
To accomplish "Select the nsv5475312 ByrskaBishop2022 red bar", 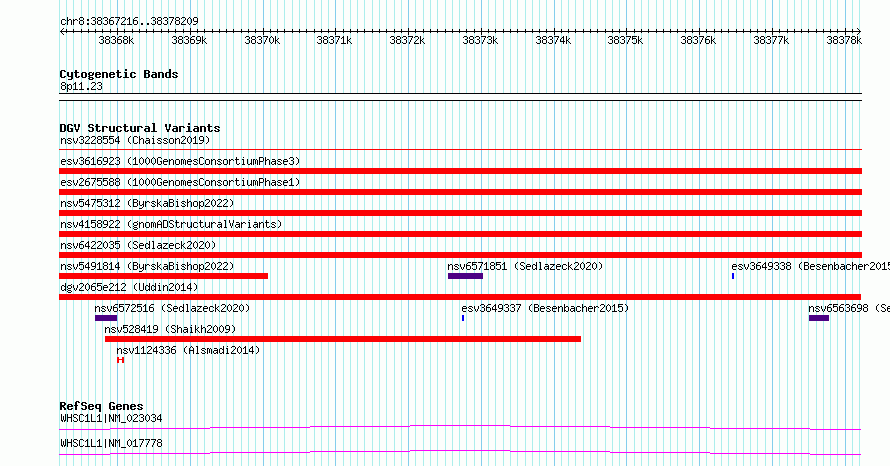I will pos(460,213).
